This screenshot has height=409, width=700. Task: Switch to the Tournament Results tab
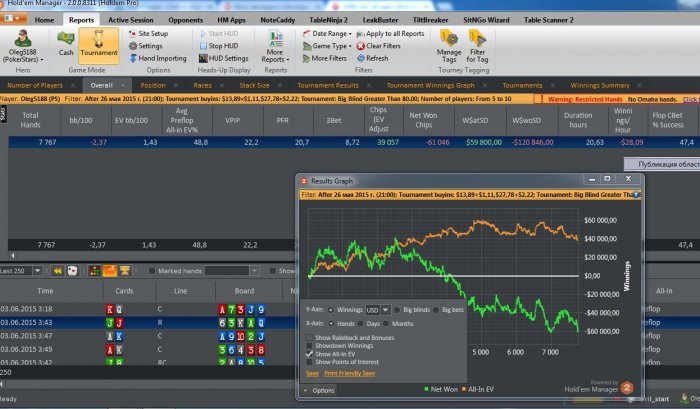pyautogui.click(x=328, y=86)
